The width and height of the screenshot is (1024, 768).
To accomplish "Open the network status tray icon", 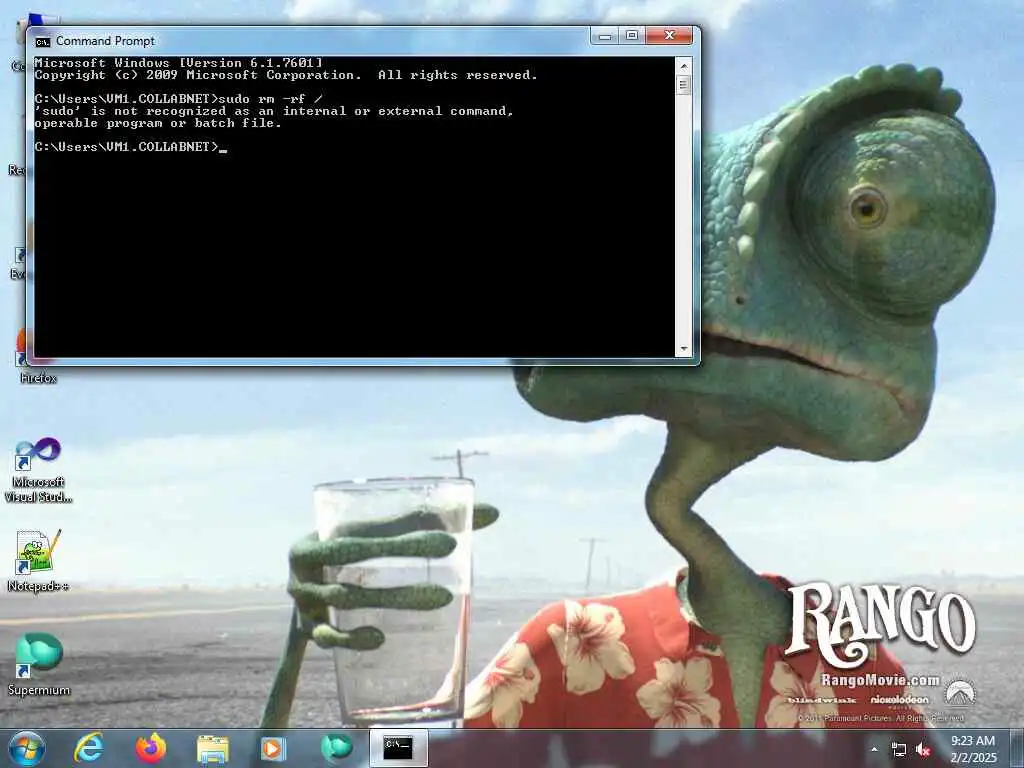I will click(899, 750).
